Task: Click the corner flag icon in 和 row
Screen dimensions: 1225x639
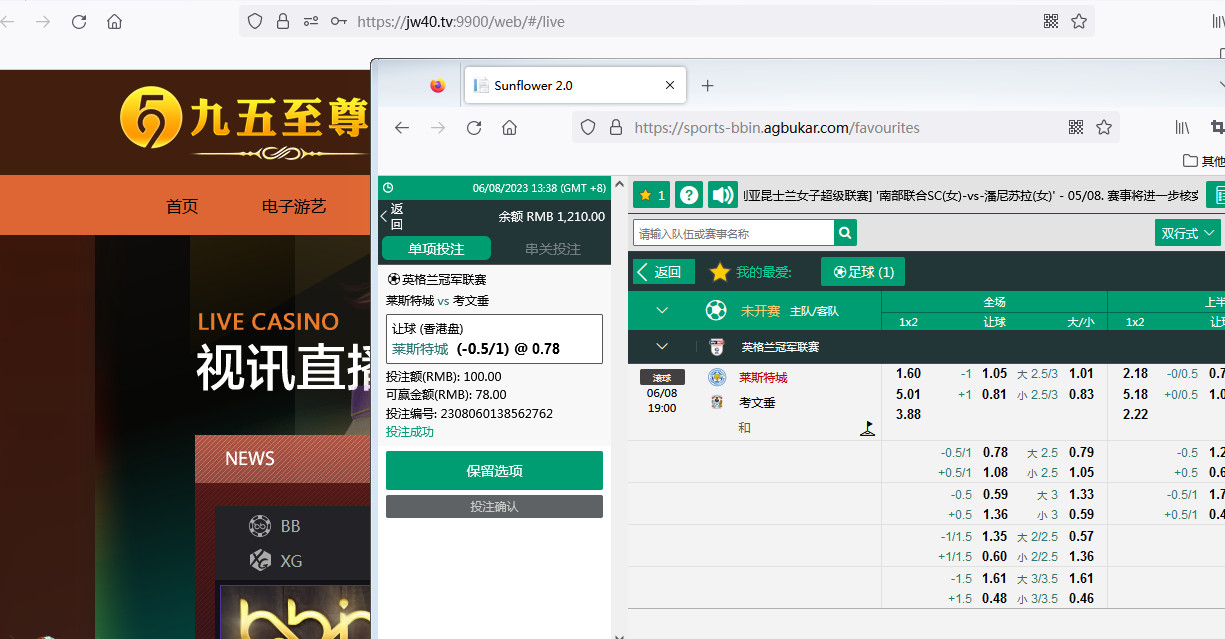Action: [x=867, y=428]
